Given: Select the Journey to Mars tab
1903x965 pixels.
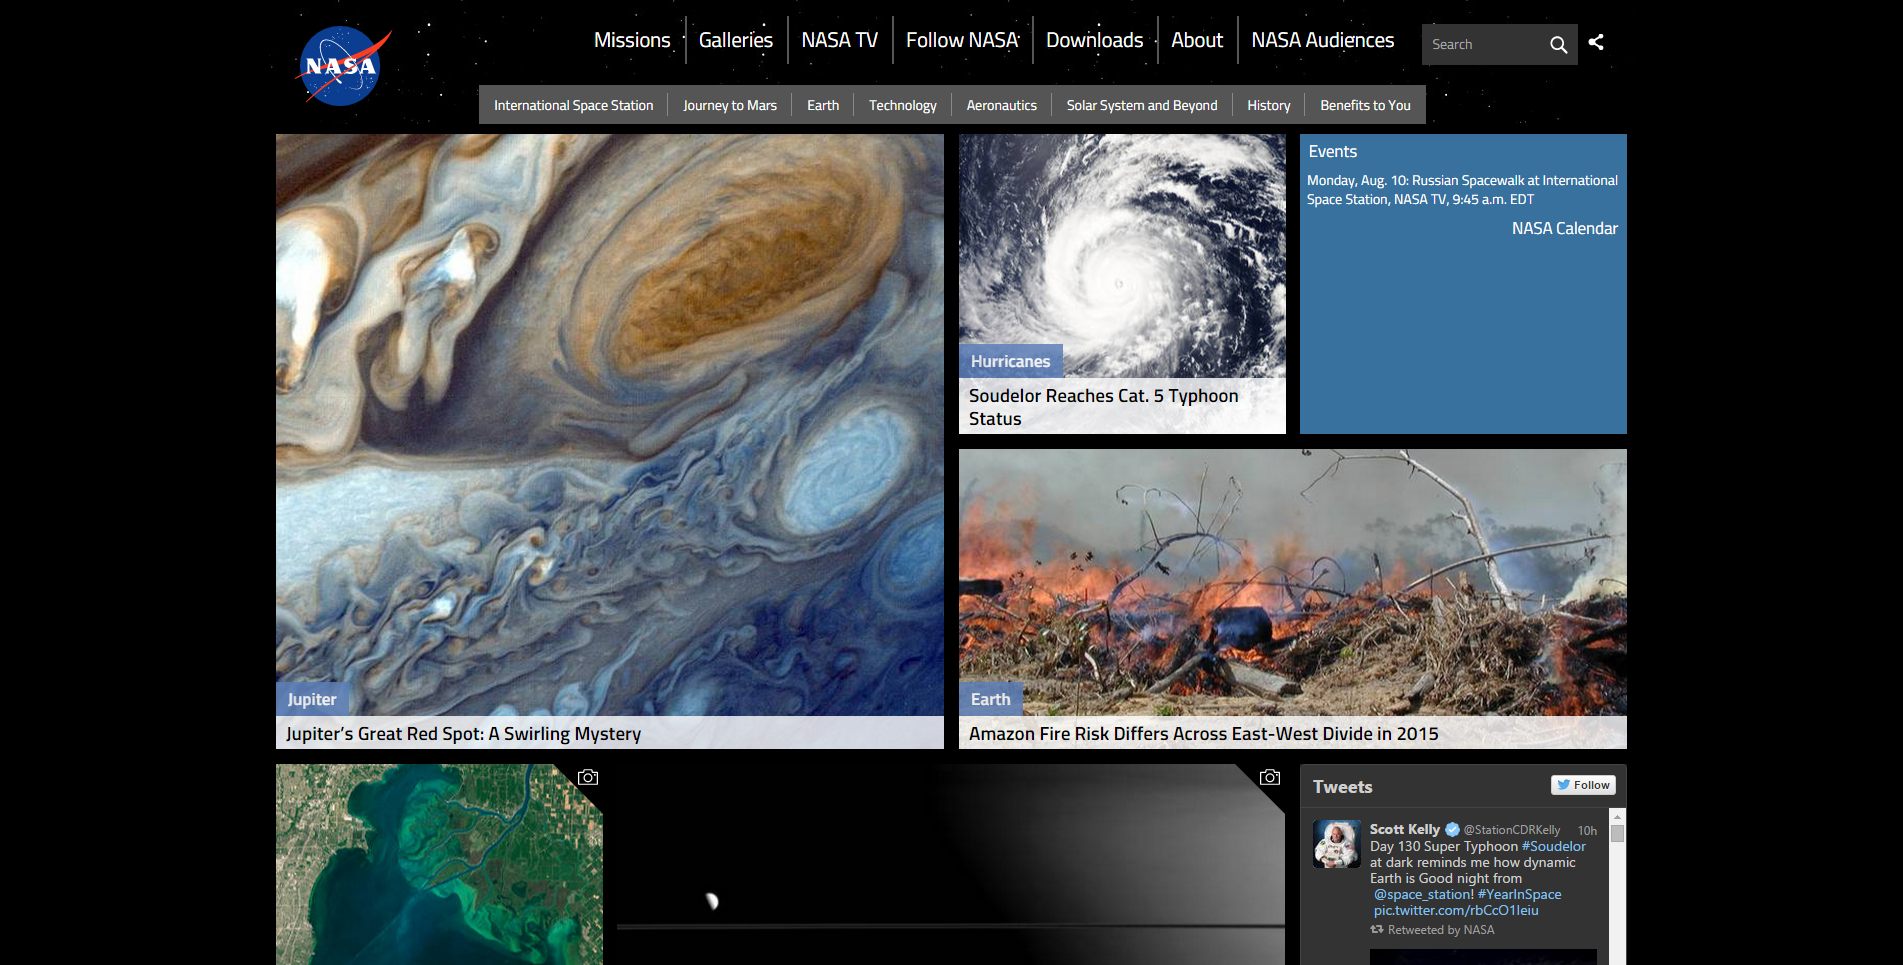Looking at the screenshot, I should tap(730, 105).
